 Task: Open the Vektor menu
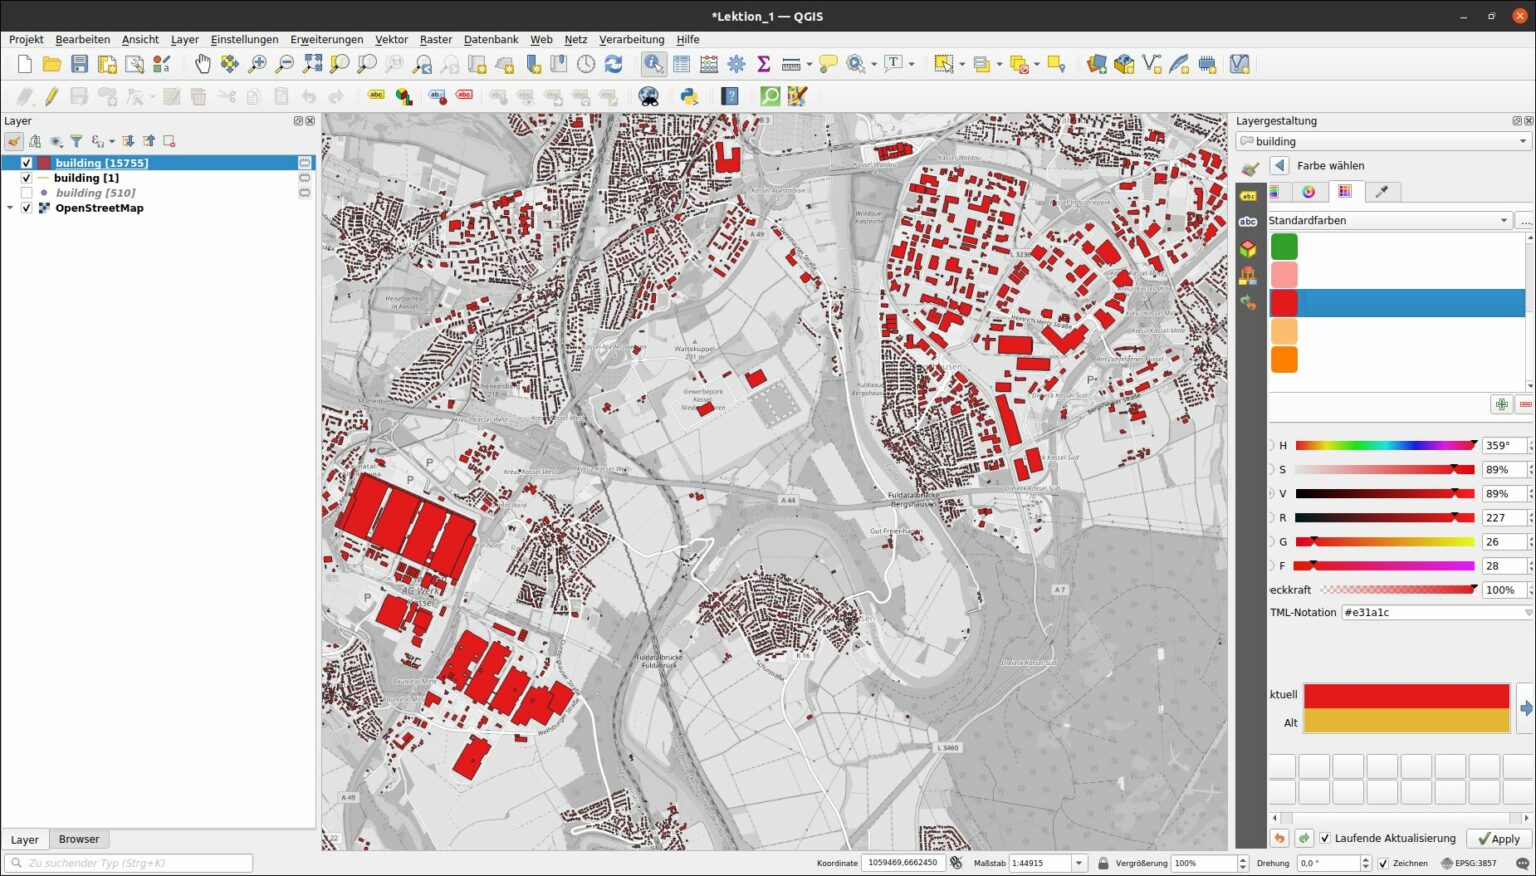click(x=391, y=39)
